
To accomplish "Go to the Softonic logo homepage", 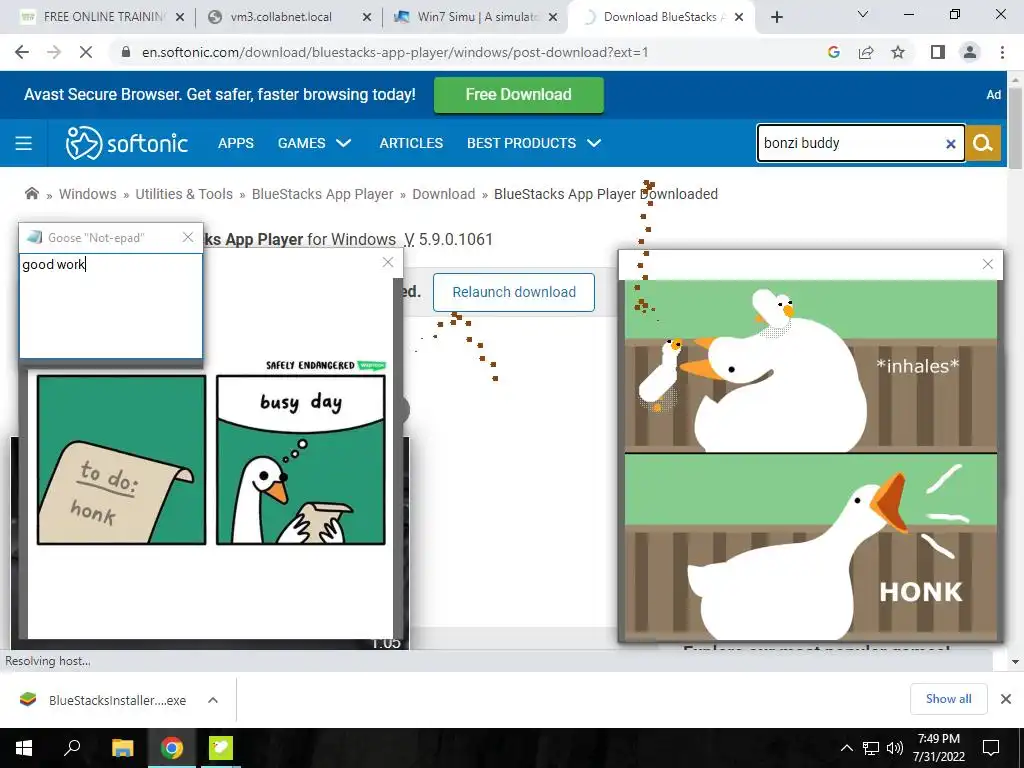I will point(127,143).
